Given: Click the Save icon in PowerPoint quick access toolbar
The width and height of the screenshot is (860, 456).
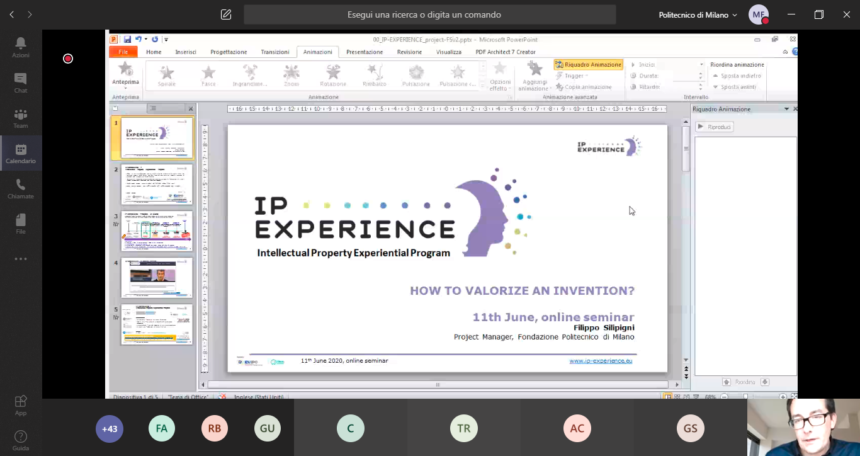Looking at the screenshot, I should 127,40.
